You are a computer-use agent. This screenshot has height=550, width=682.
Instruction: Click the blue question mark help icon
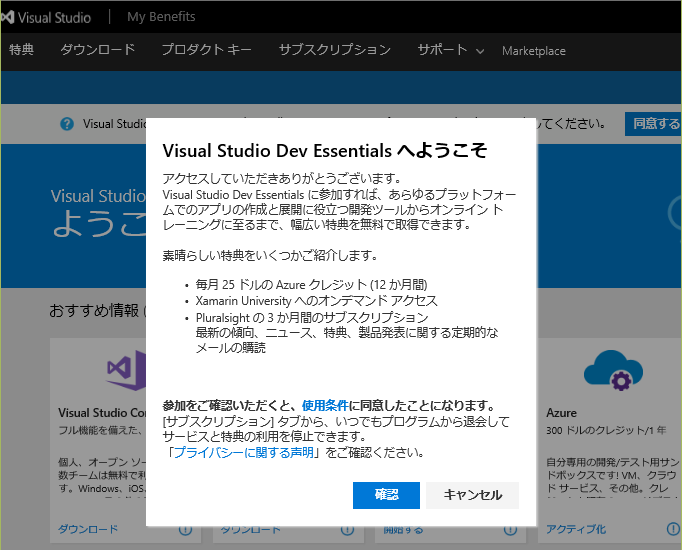(67, 124)
